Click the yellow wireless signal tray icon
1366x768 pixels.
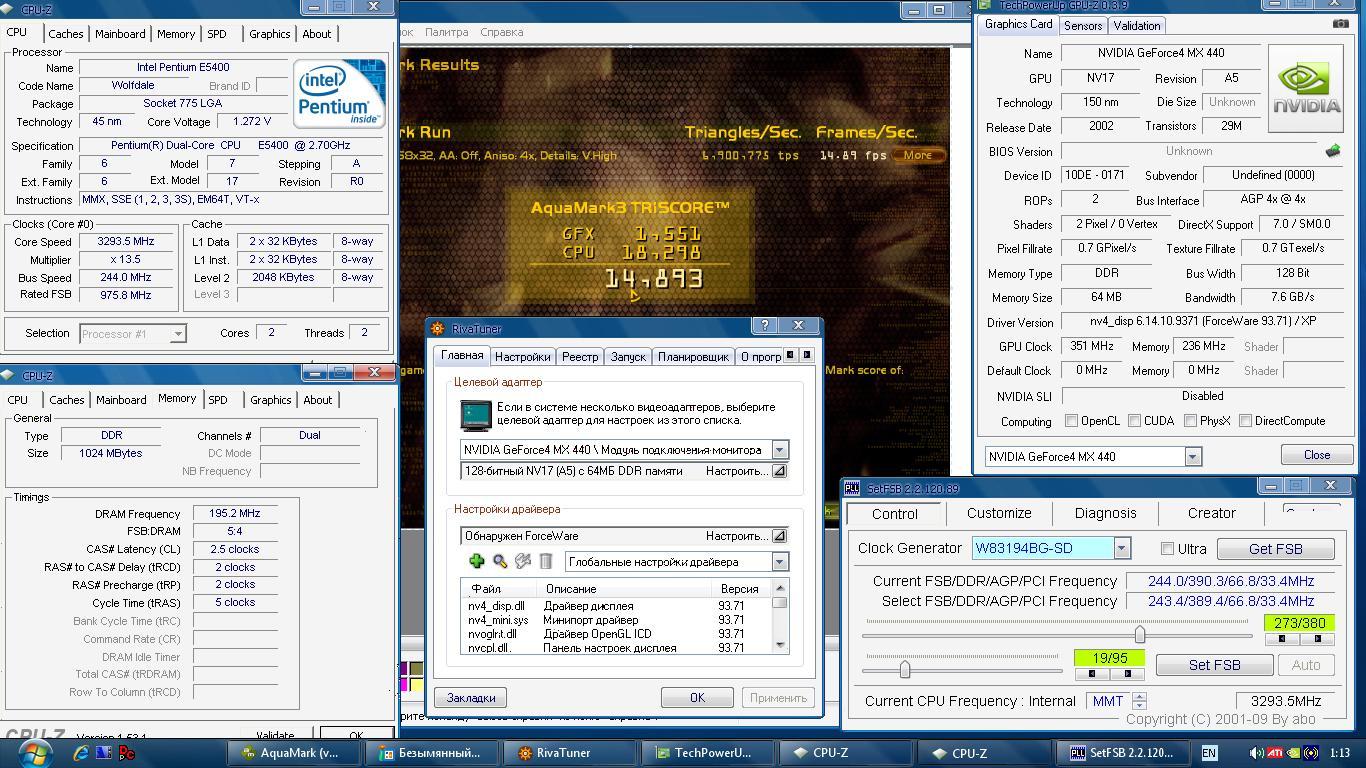pyautogui.click(x=1311, y=753)
